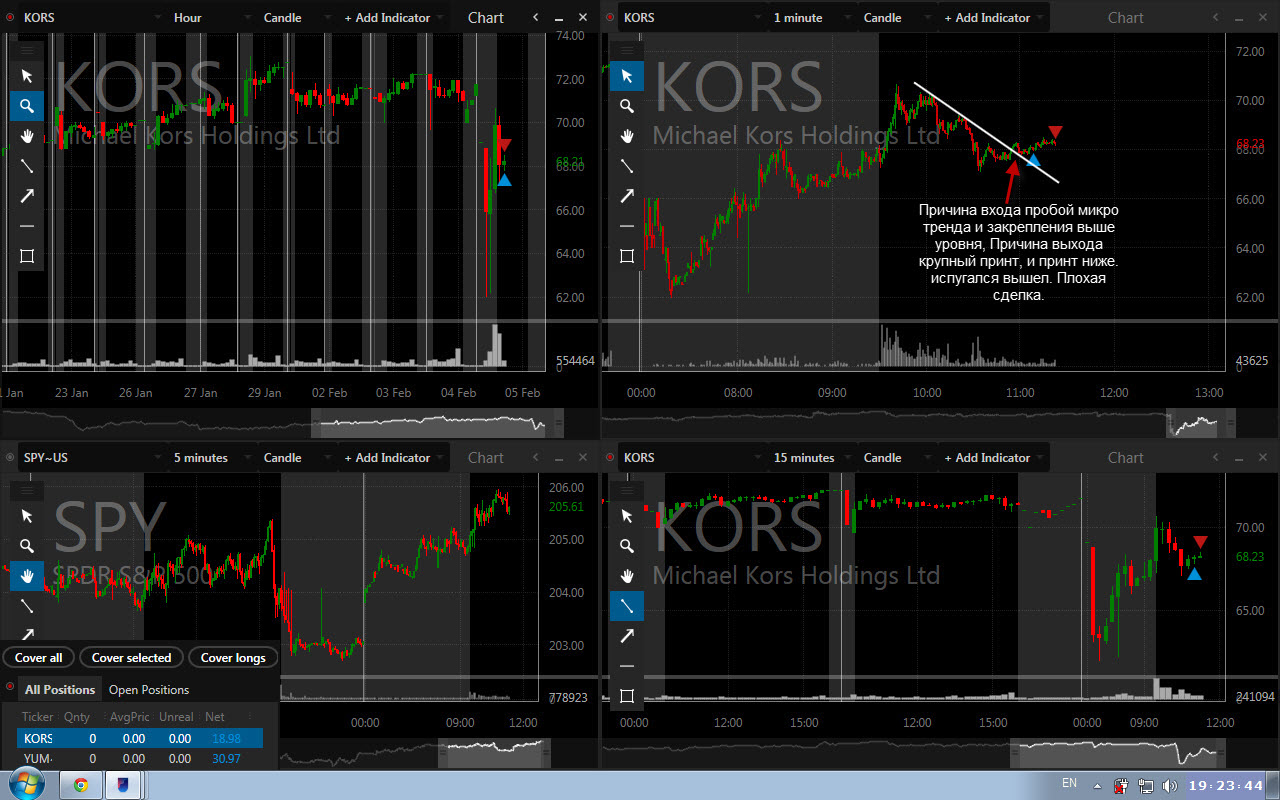Sort positions by Qnty column

coord(77,717)
